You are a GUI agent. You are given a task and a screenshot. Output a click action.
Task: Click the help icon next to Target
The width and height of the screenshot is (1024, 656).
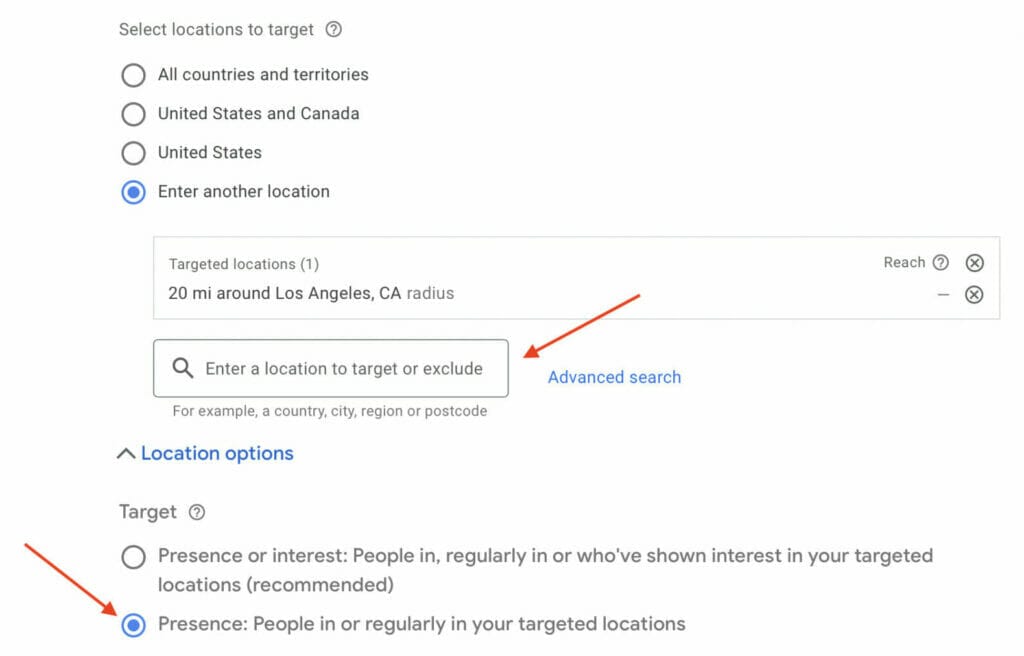pos(197,512)
